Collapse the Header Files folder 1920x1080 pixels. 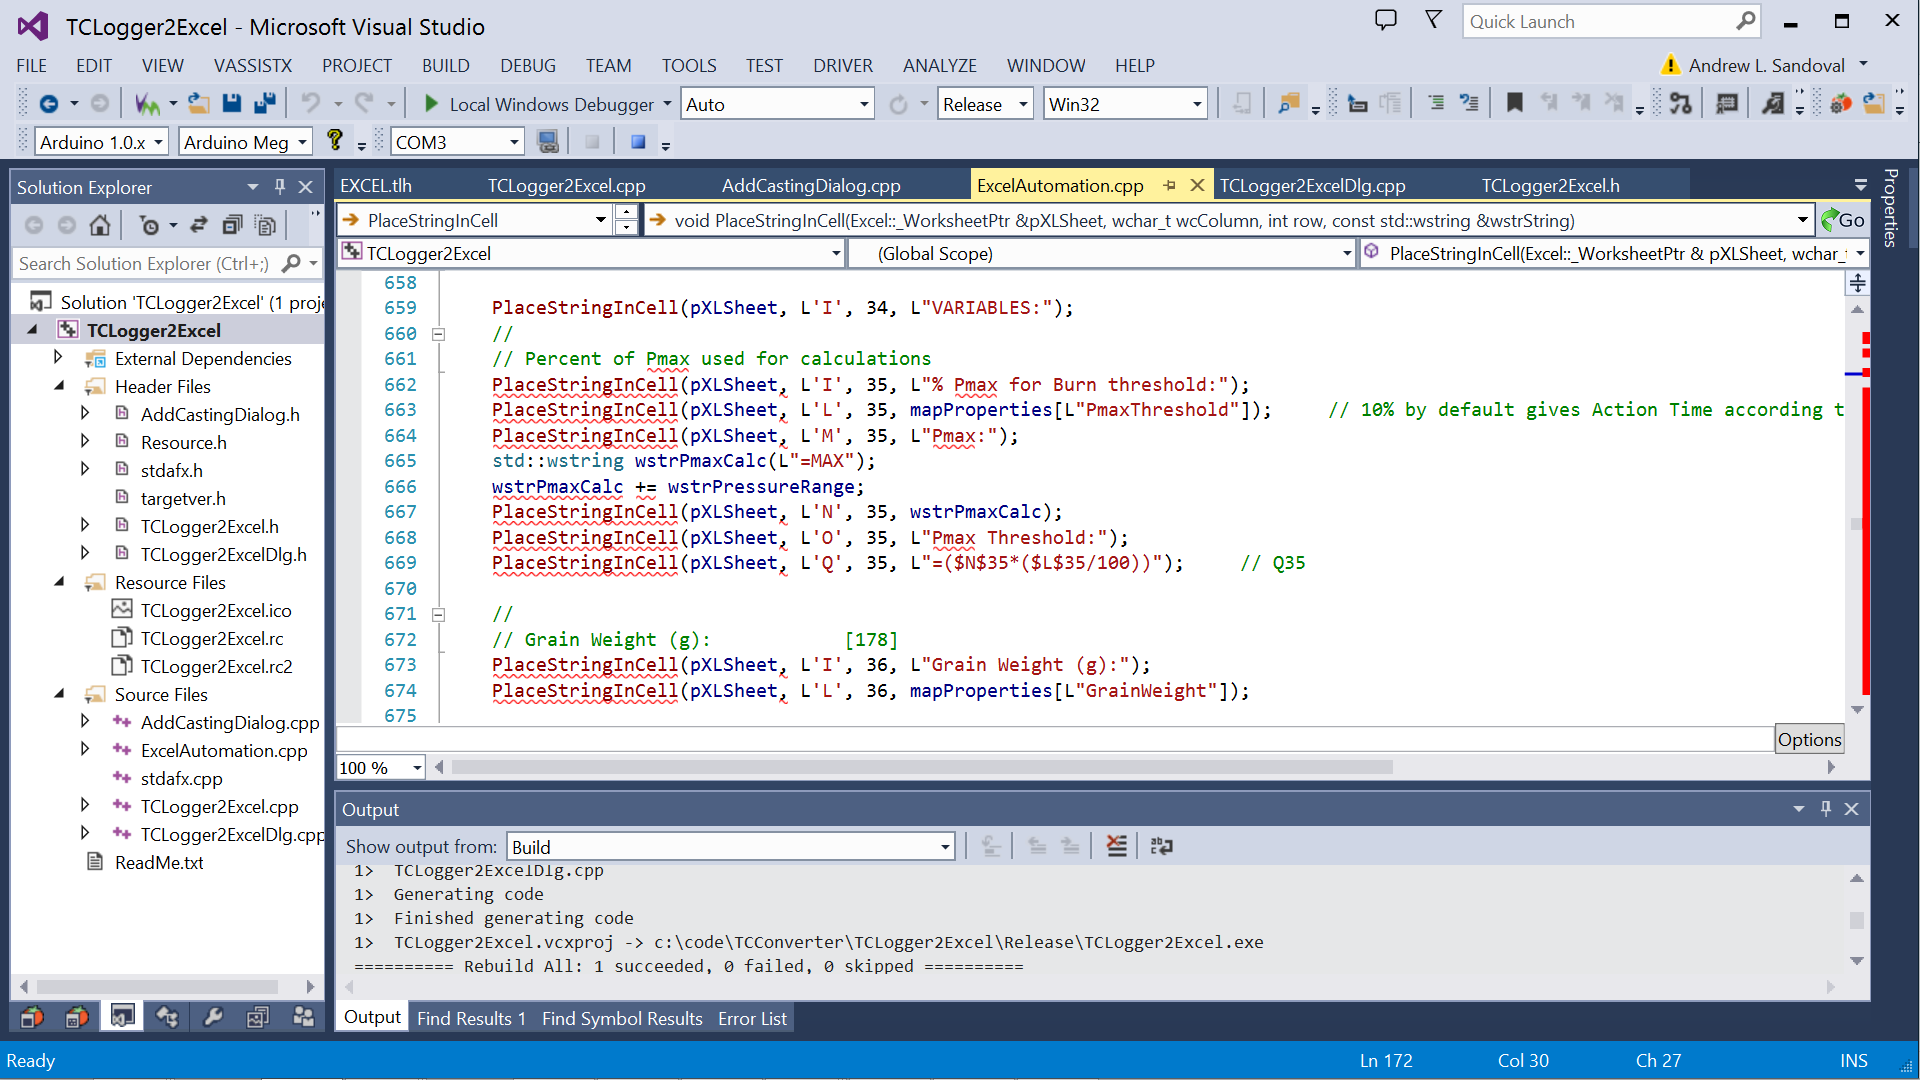pos(58,385)
